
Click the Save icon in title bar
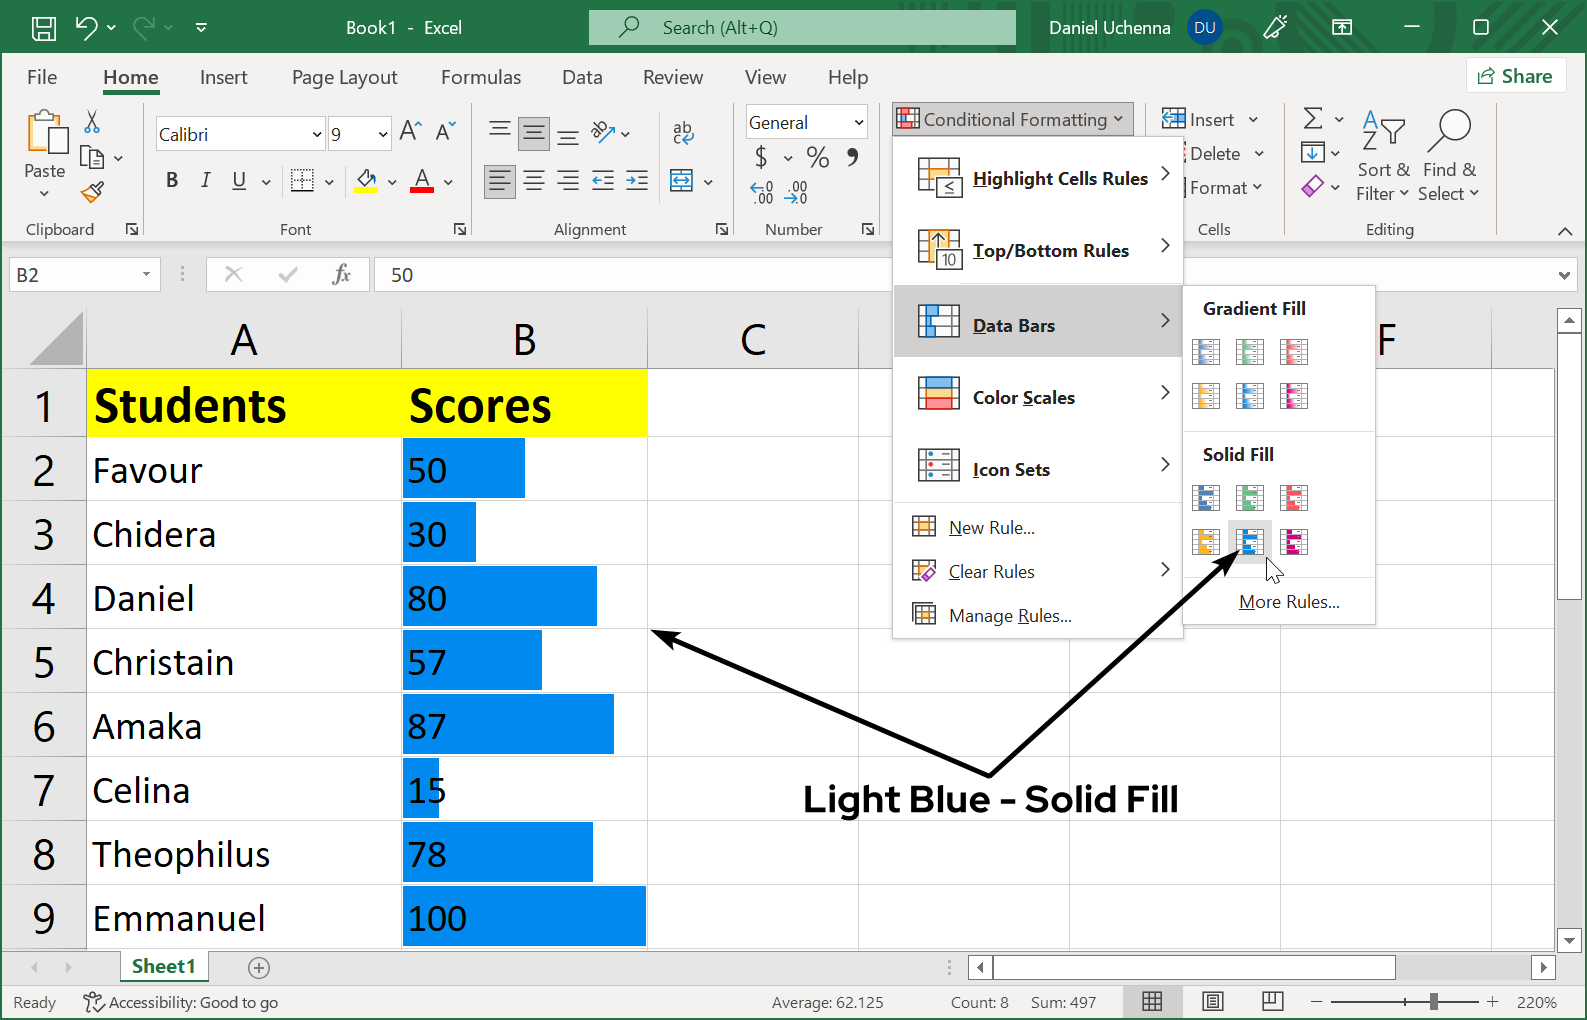pos(44,28)
